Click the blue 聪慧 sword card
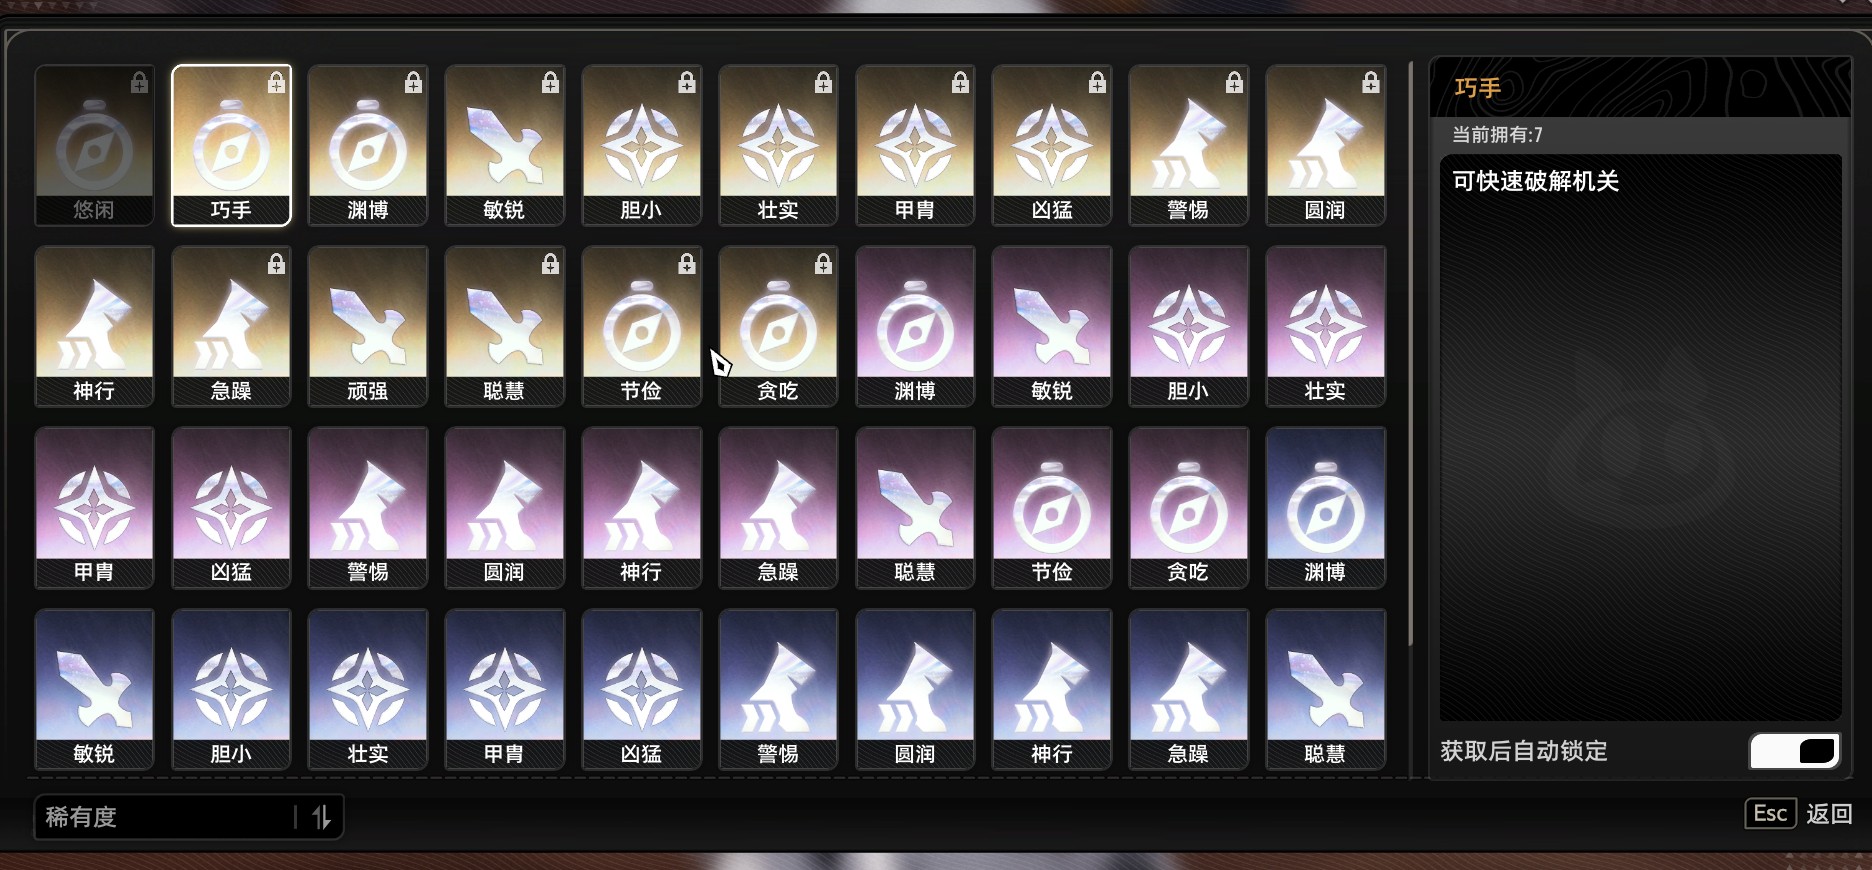Screen dimensions: 1872x870 coord(1325,689)
